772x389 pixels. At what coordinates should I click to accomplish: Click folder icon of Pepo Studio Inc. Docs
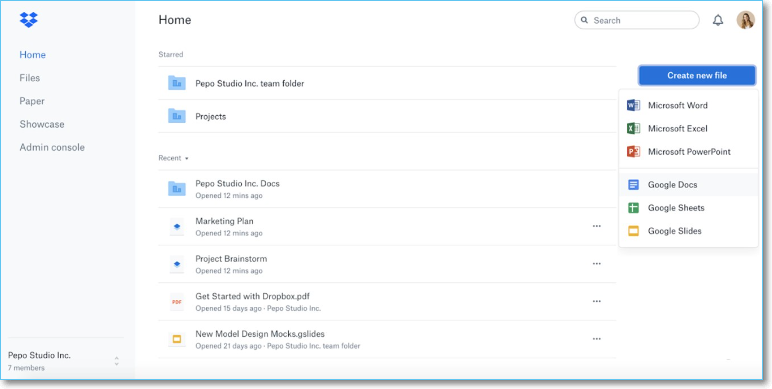[177, 189]
